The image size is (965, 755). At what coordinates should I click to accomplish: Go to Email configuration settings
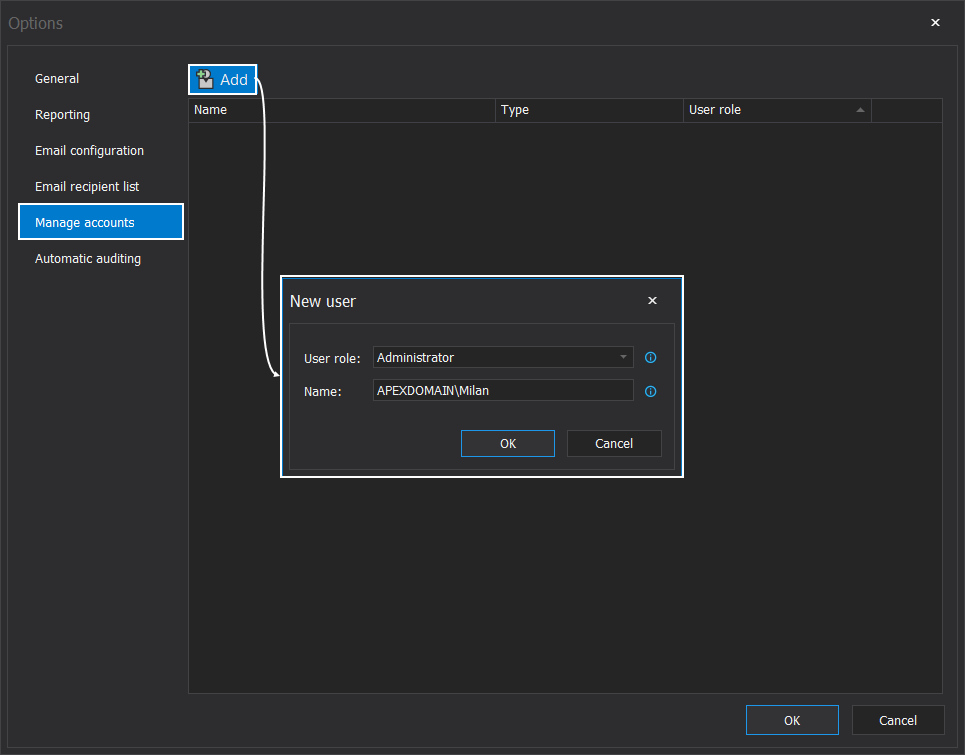point(89,151)
